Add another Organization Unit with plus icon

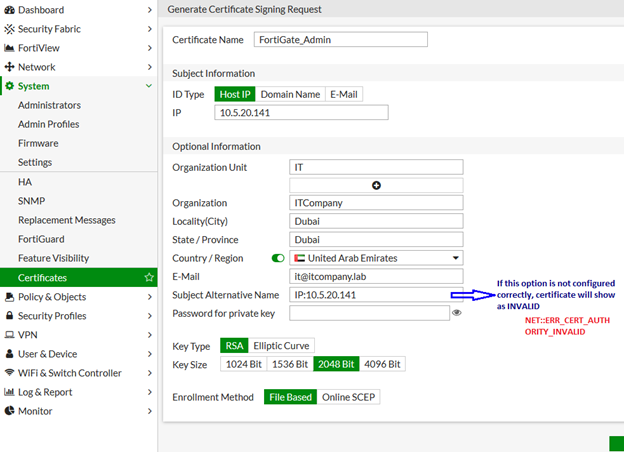pyautogui.click(x=376, y=185)
